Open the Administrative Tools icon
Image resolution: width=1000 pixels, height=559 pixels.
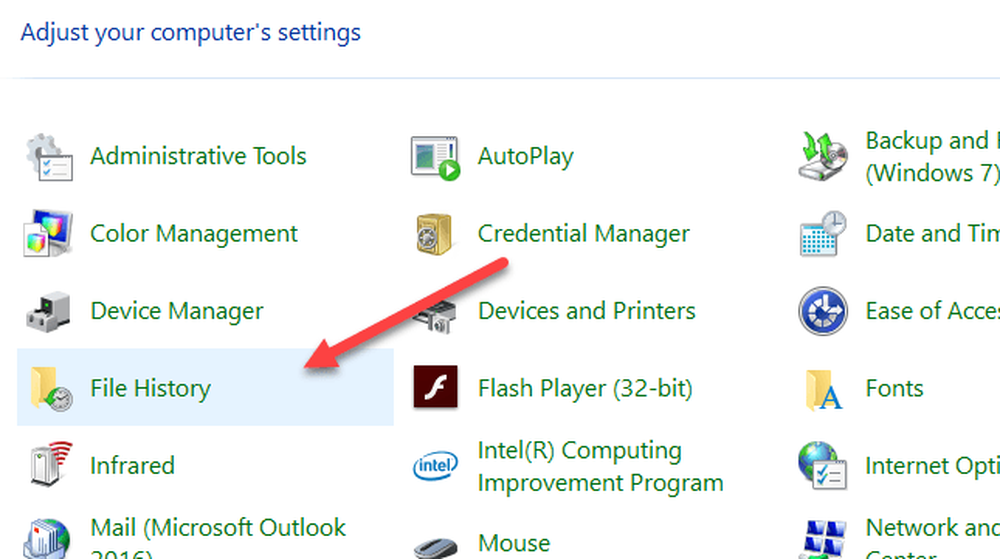pos(49,157)
